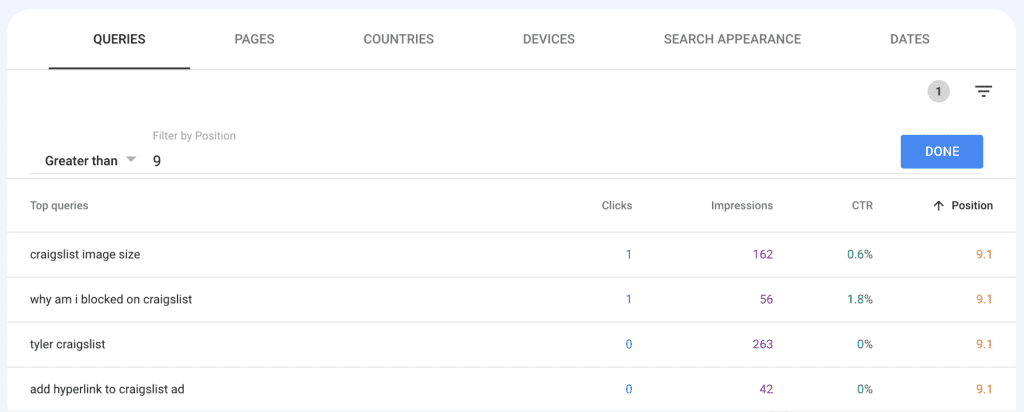Screen dimensions: 1024x412
Task: Switch to the Devices tab
Action: click(549, 39)
